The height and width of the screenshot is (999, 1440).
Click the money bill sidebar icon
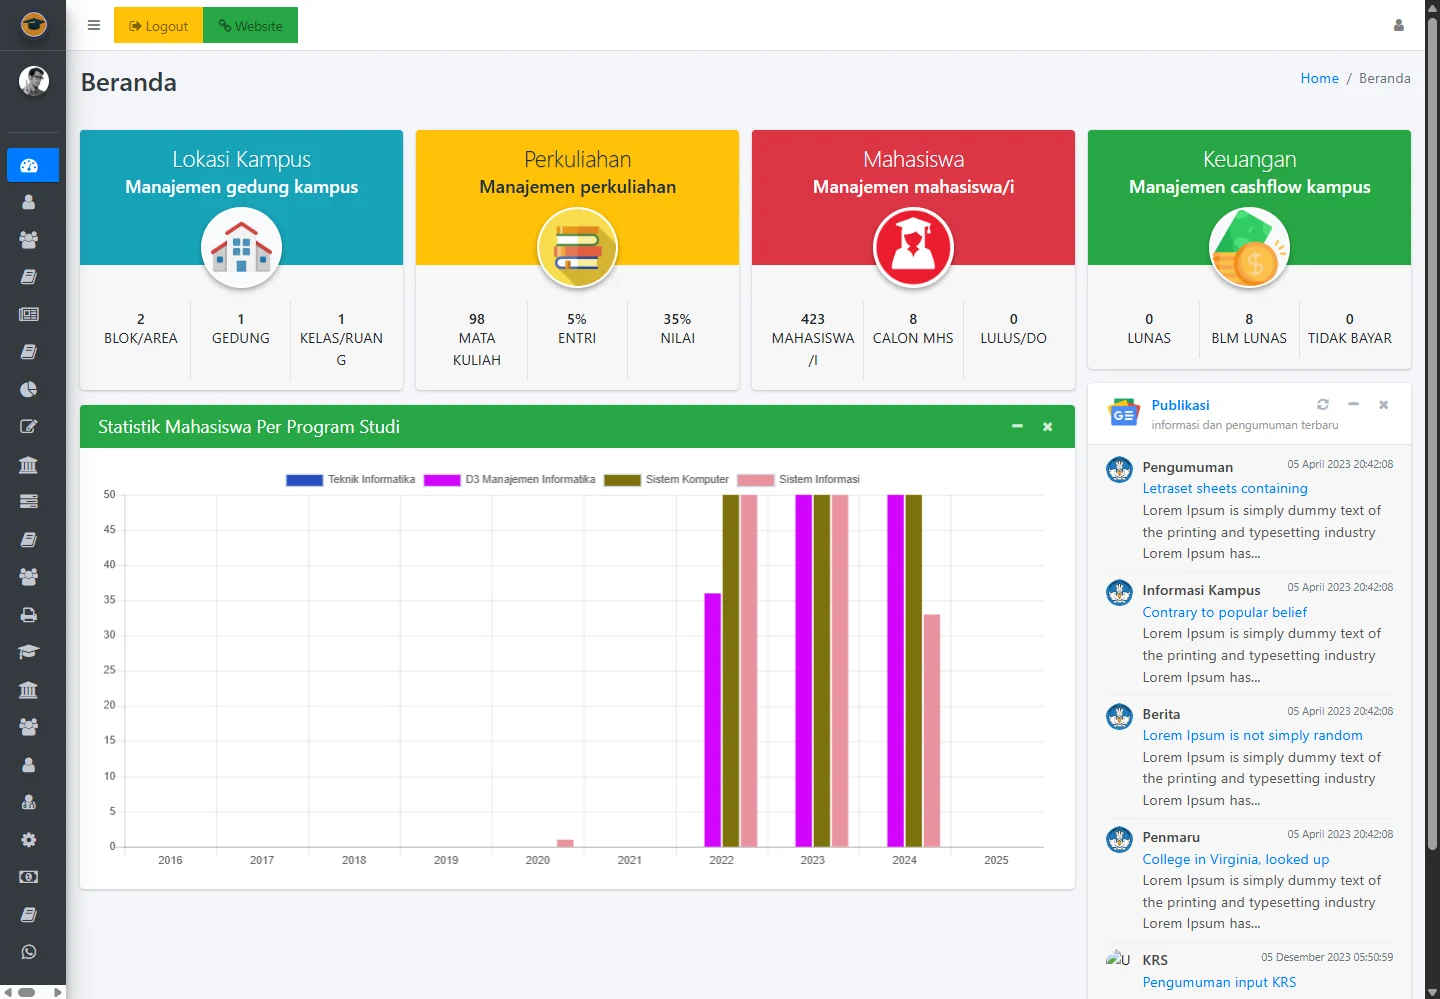click(28, 877)
